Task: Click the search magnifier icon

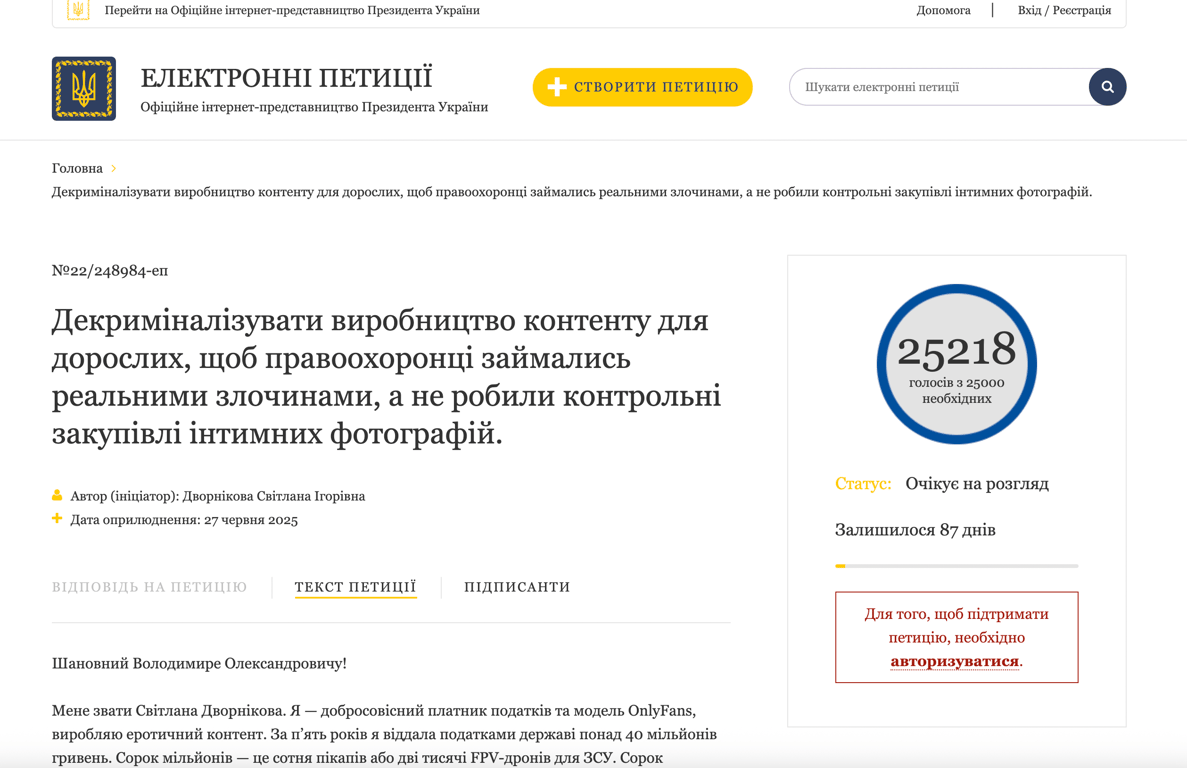Action: click(x=1107, y=87)
